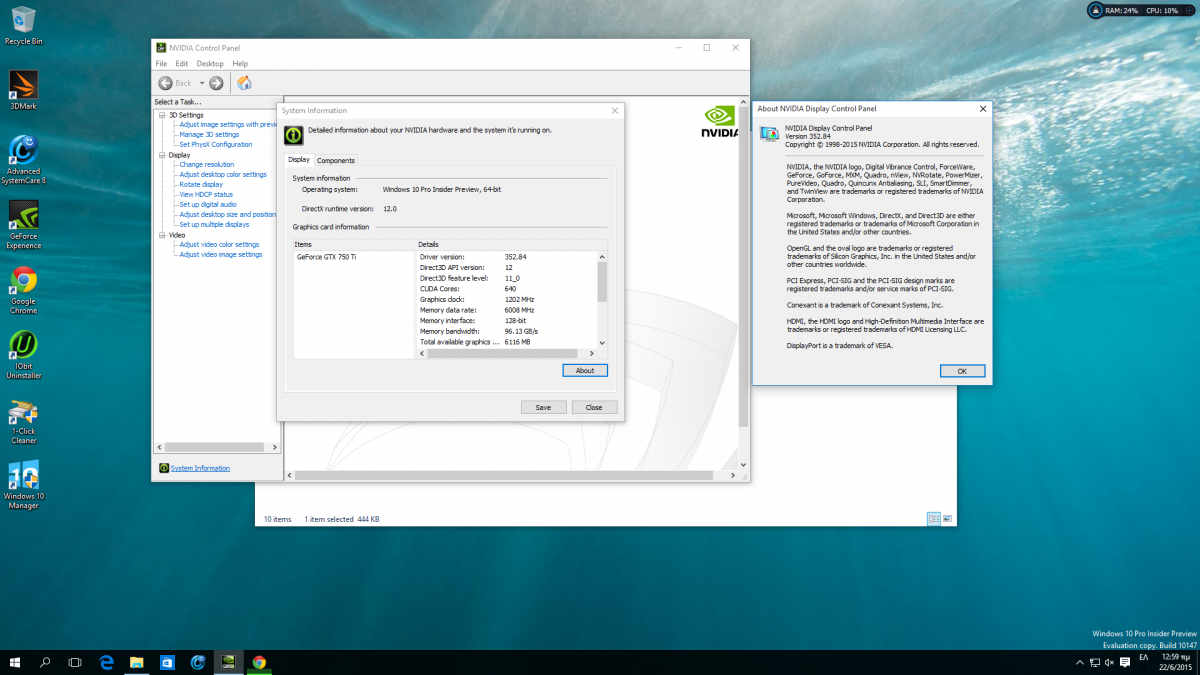Select Set up digital audio task

pos(208,204)
